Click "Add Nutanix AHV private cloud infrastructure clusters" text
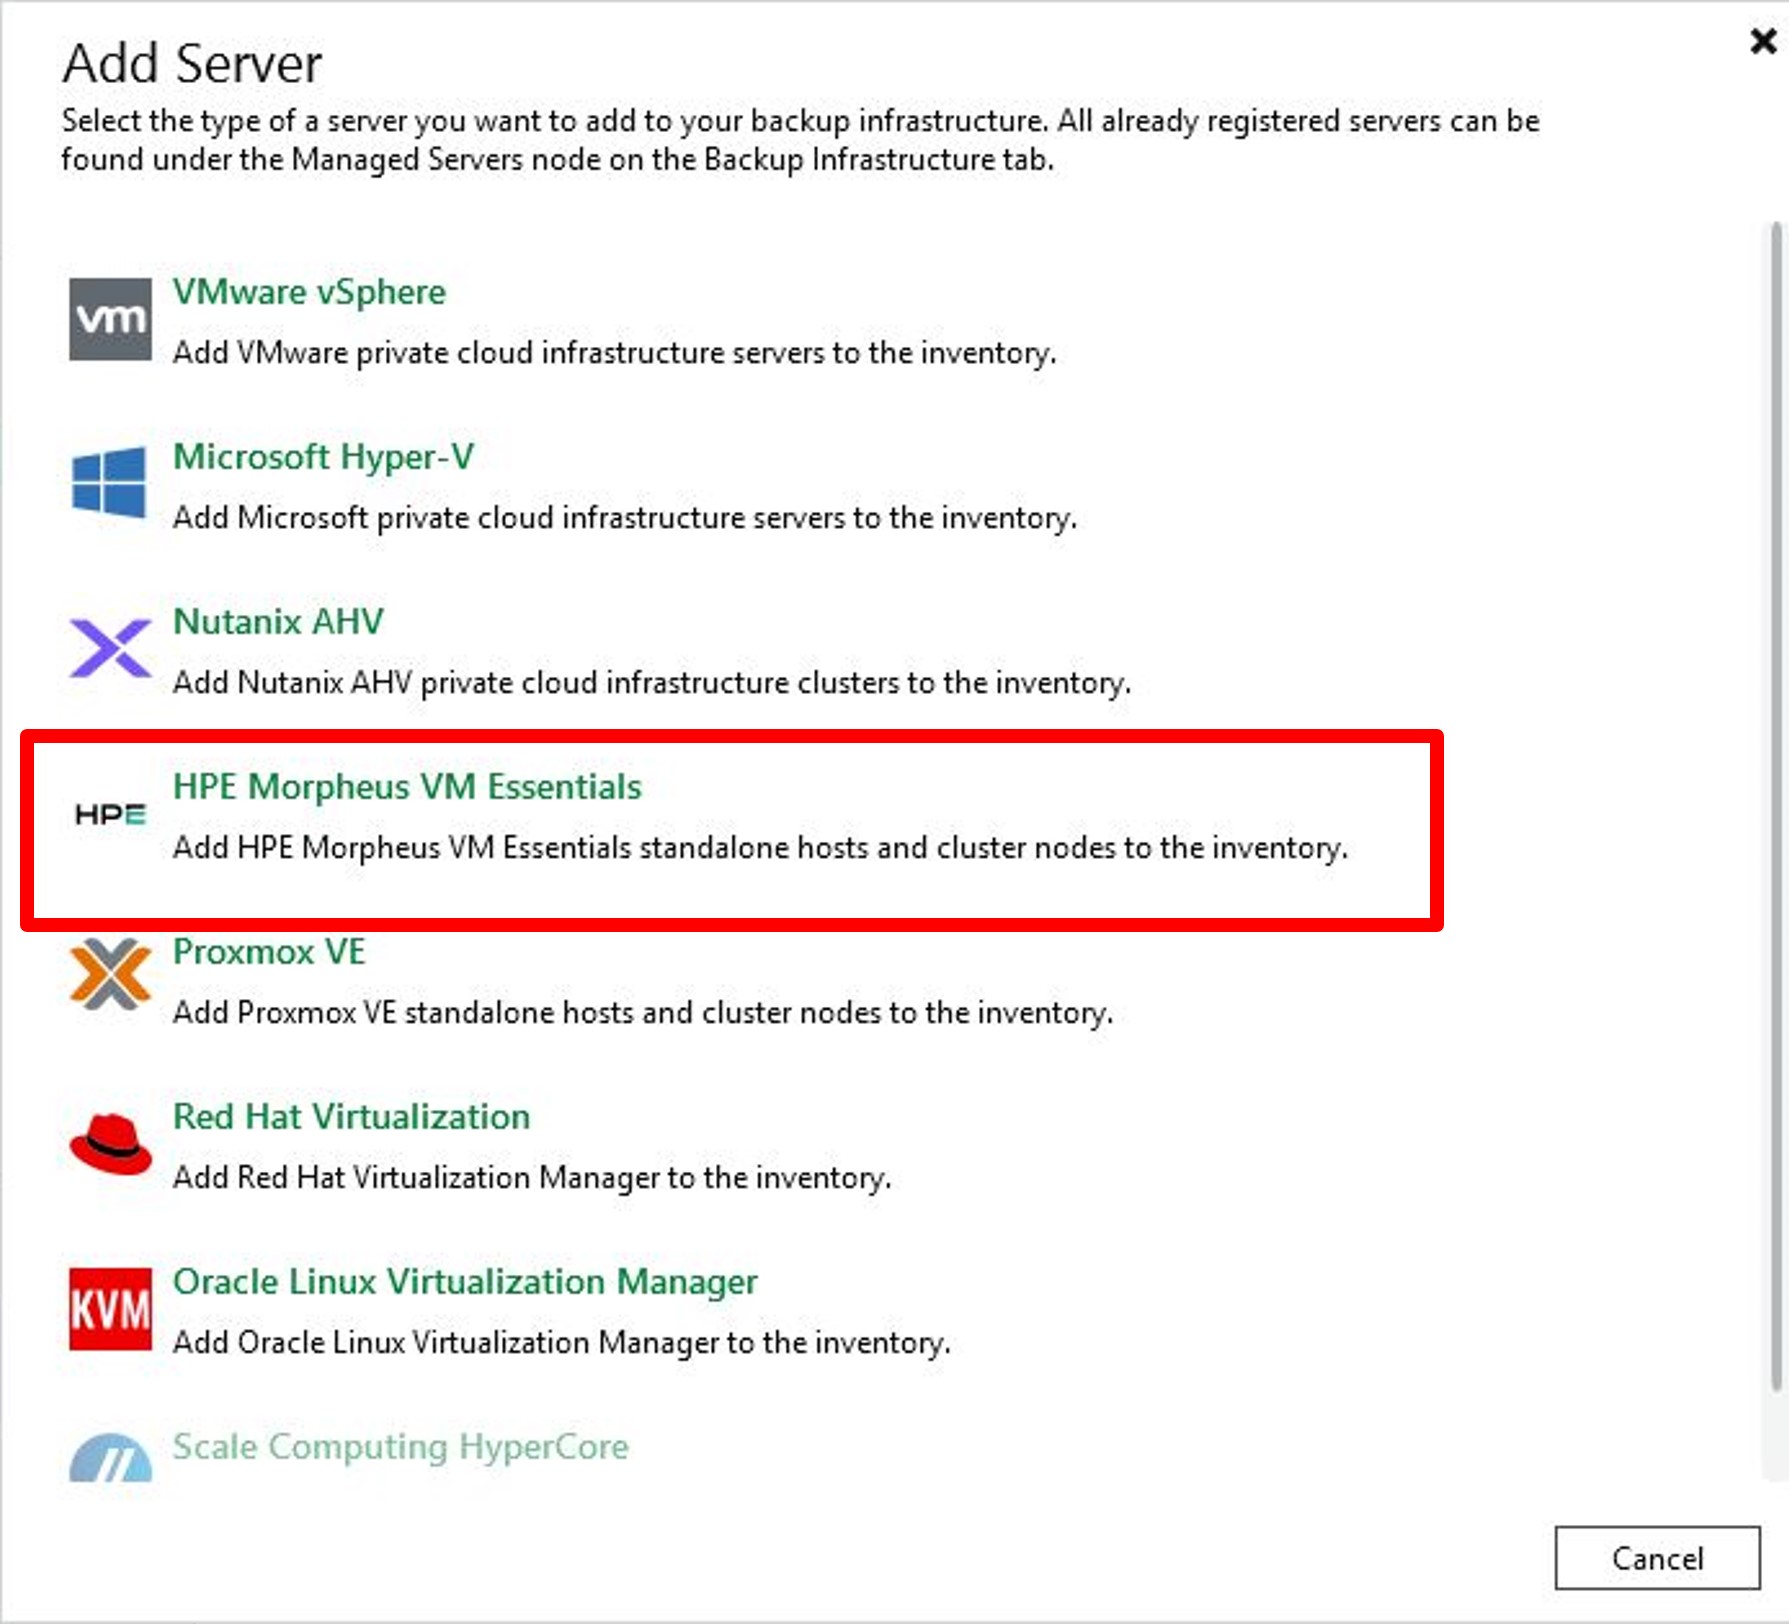Image resolution: width=1789 pixels, height=1624 pixels. point(651,683)
